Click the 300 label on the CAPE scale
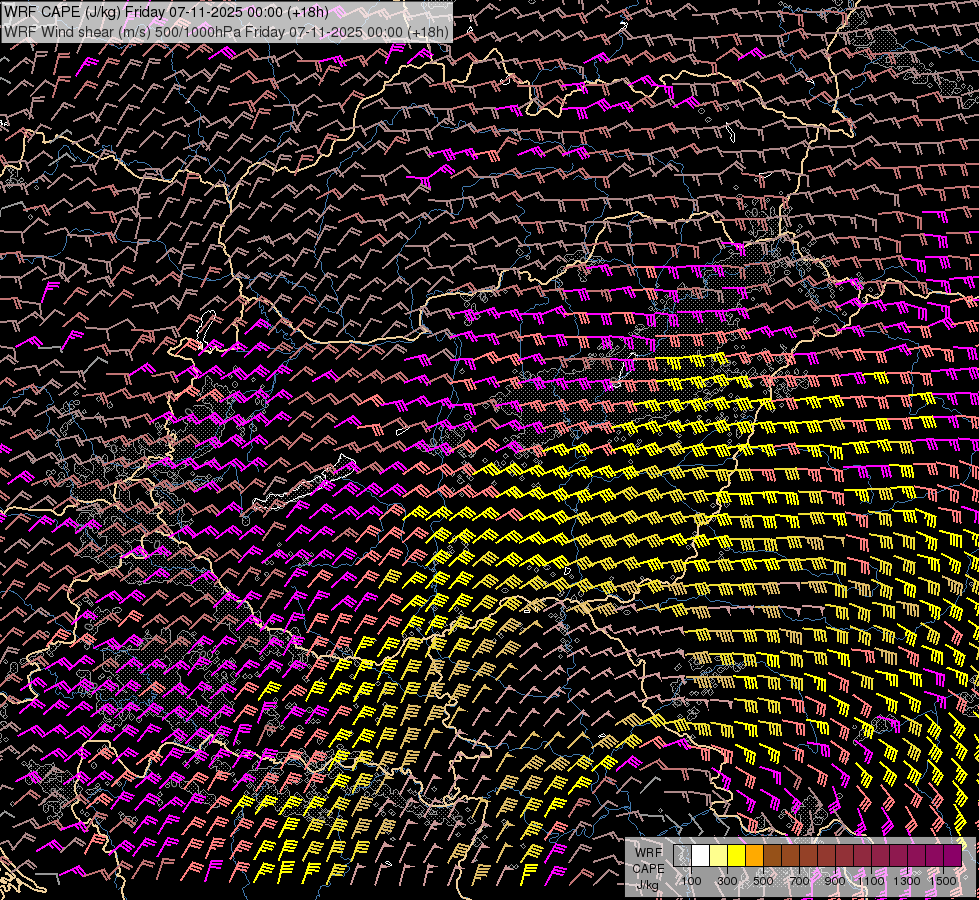 click(727, 881)
